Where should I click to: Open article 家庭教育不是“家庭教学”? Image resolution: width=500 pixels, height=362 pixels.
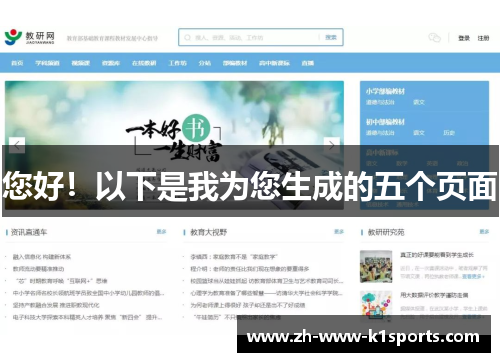pos(233,257)
